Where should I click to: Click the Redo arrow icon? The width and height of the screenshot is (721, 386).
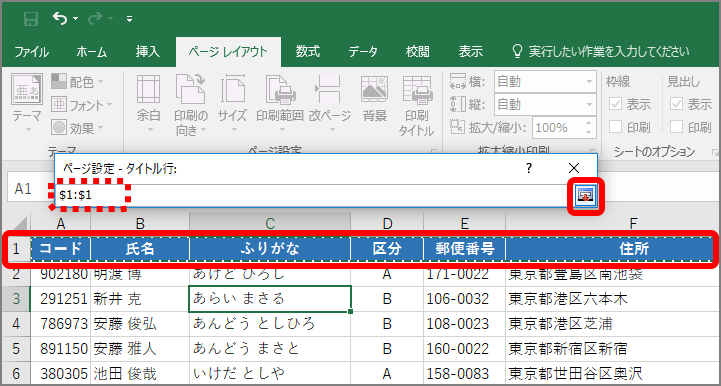(x=95, y=18)
